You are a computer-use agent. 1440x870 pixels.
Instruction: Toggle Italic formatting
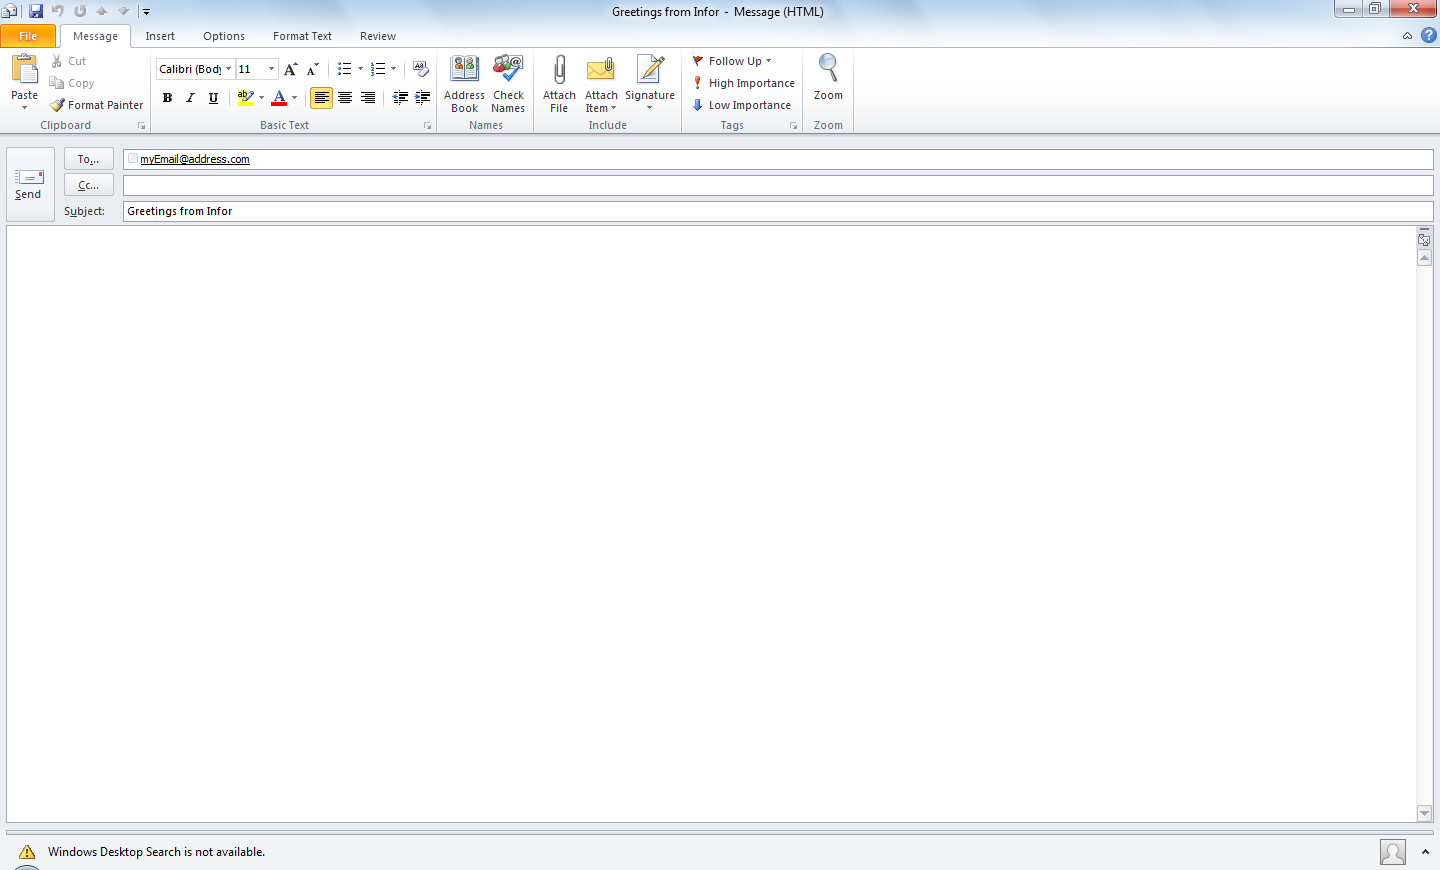(x=190, y=98)
